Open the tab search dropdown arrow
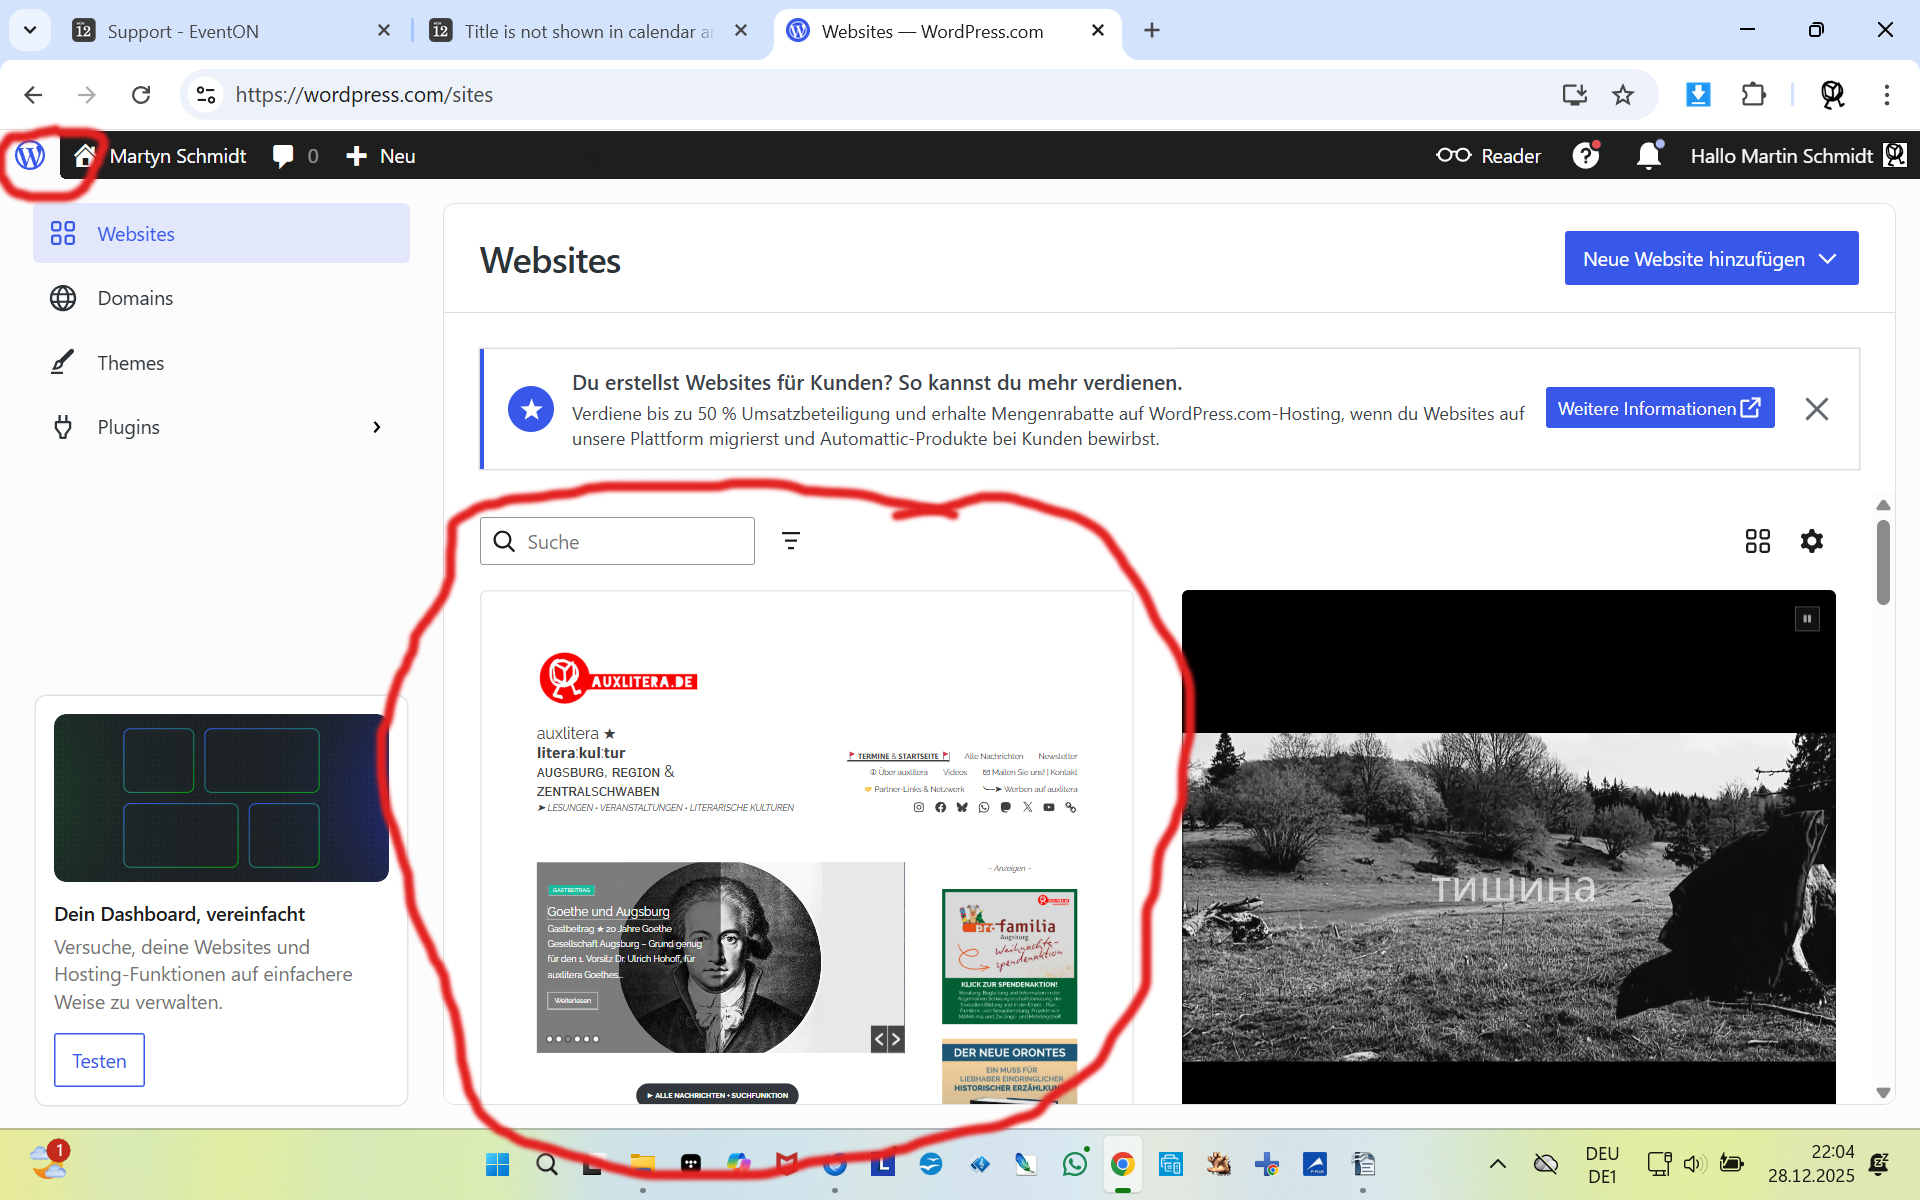The image size is (1920, 1200). pyautogui.click(x=30, y=30)
